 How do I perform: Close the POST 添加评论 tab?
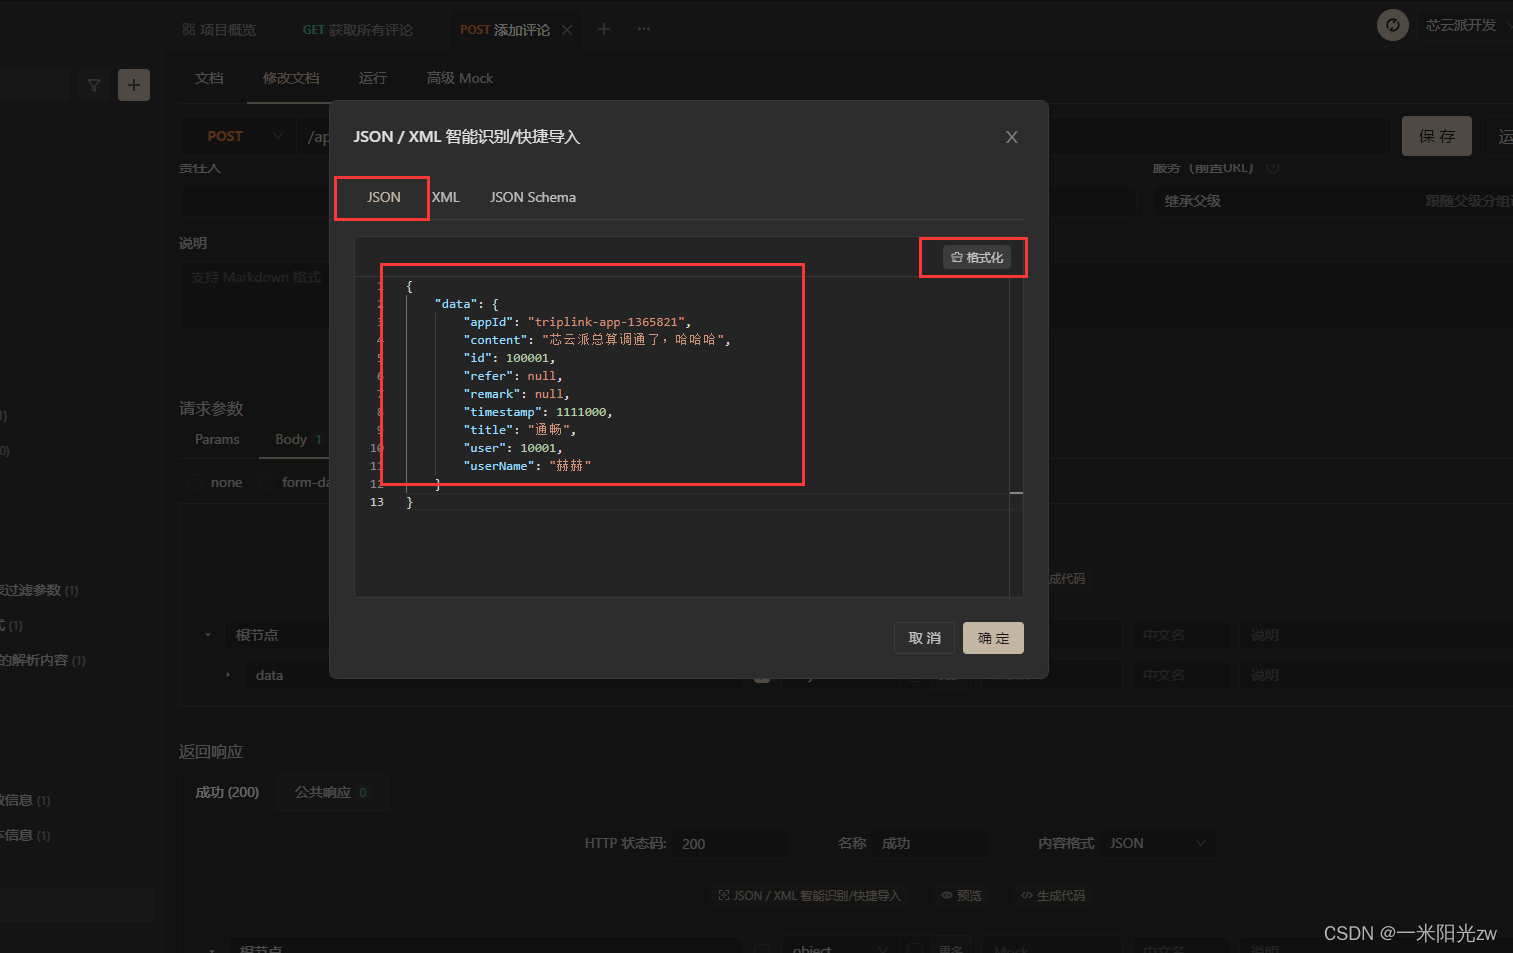(567, 30)
